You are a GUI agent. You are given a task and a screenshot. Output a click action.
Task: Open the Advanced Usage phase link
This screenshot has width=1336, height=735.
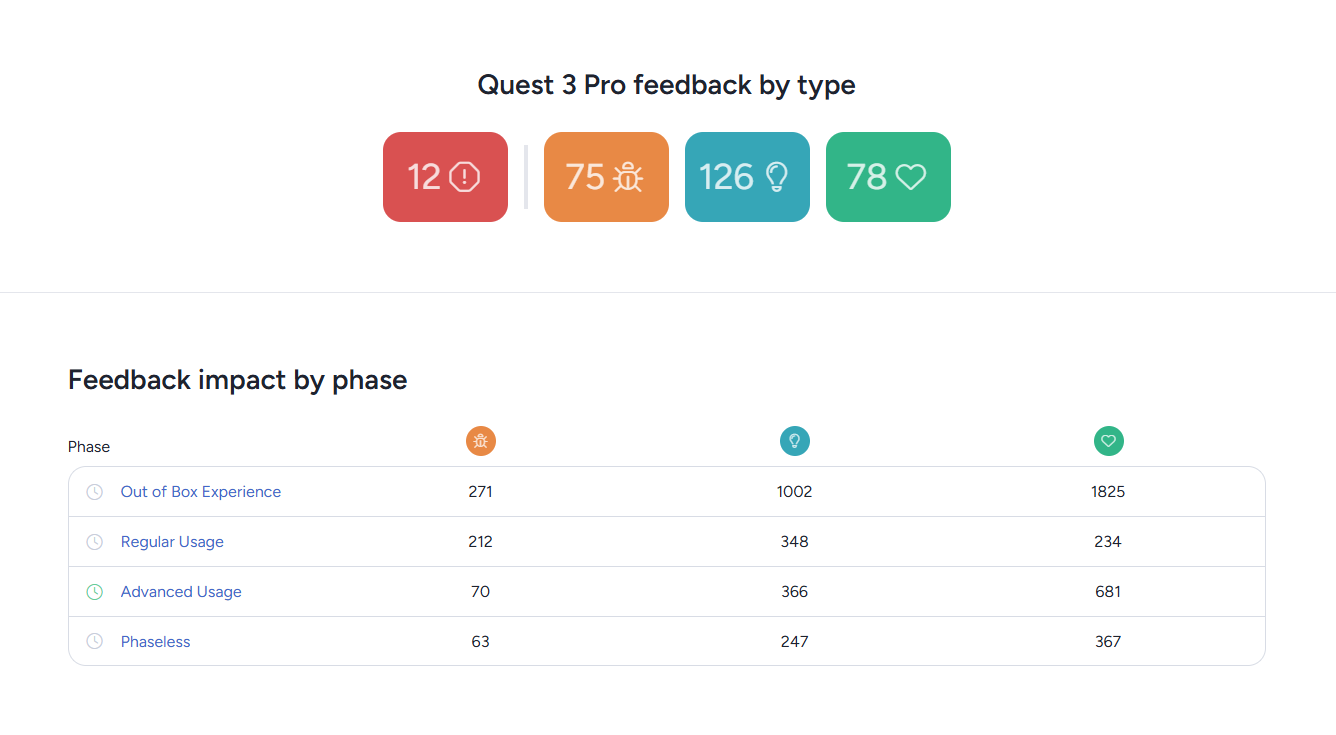pyautogui.click(x=181, y=592)
